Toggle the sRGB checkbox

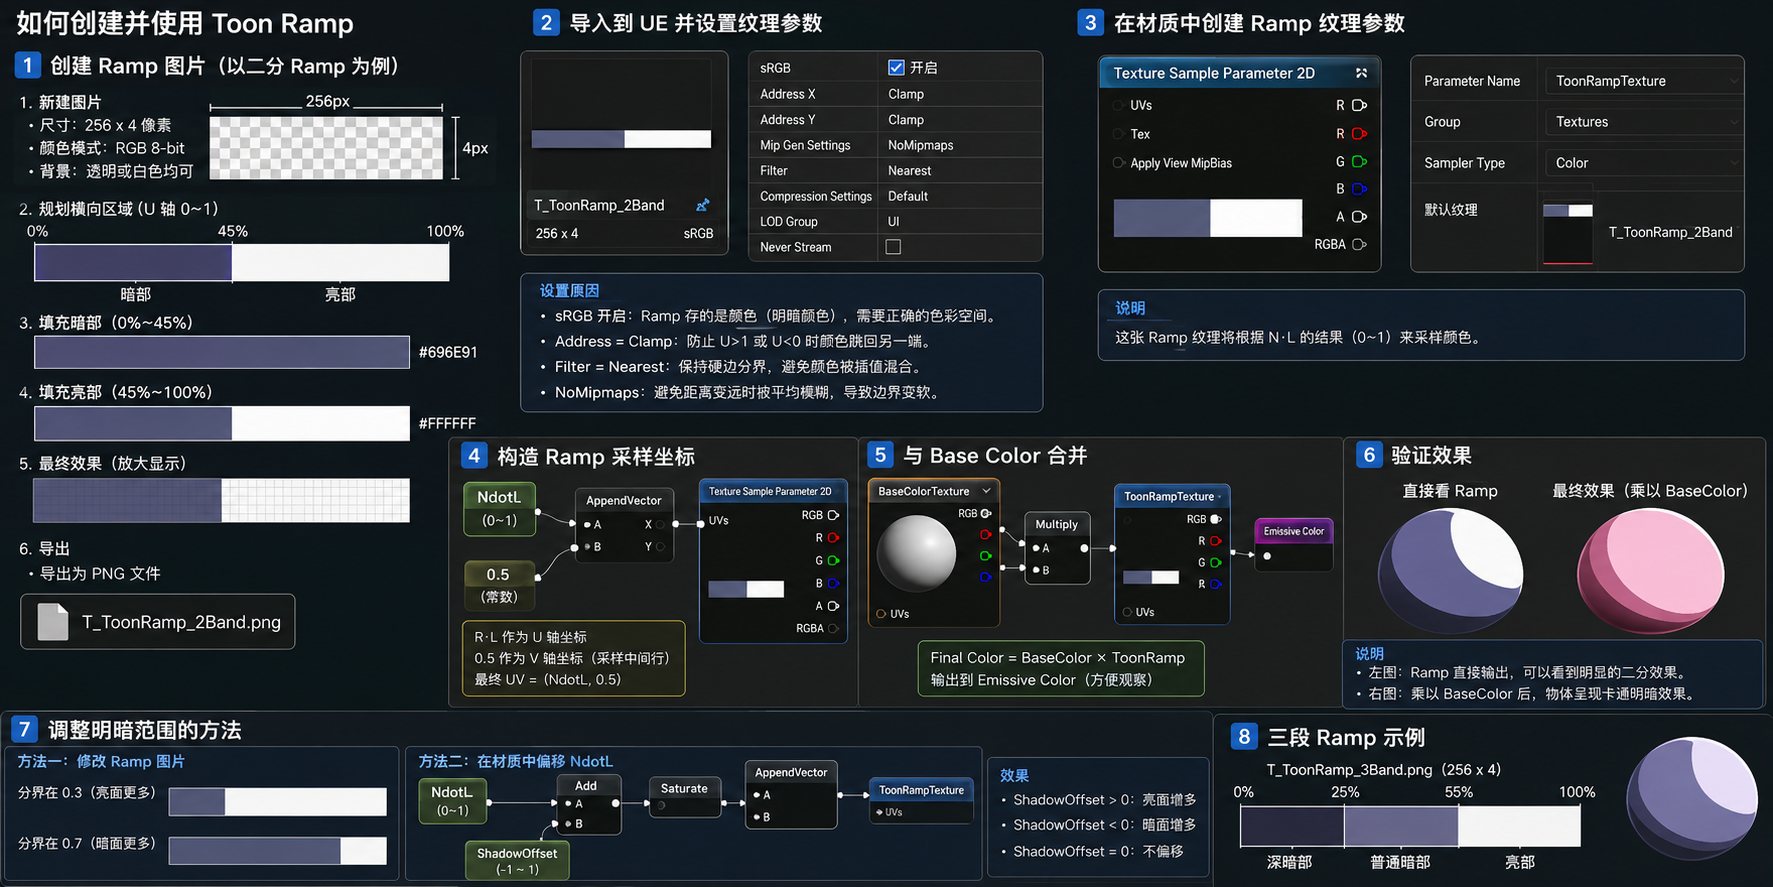click(896, 68)
